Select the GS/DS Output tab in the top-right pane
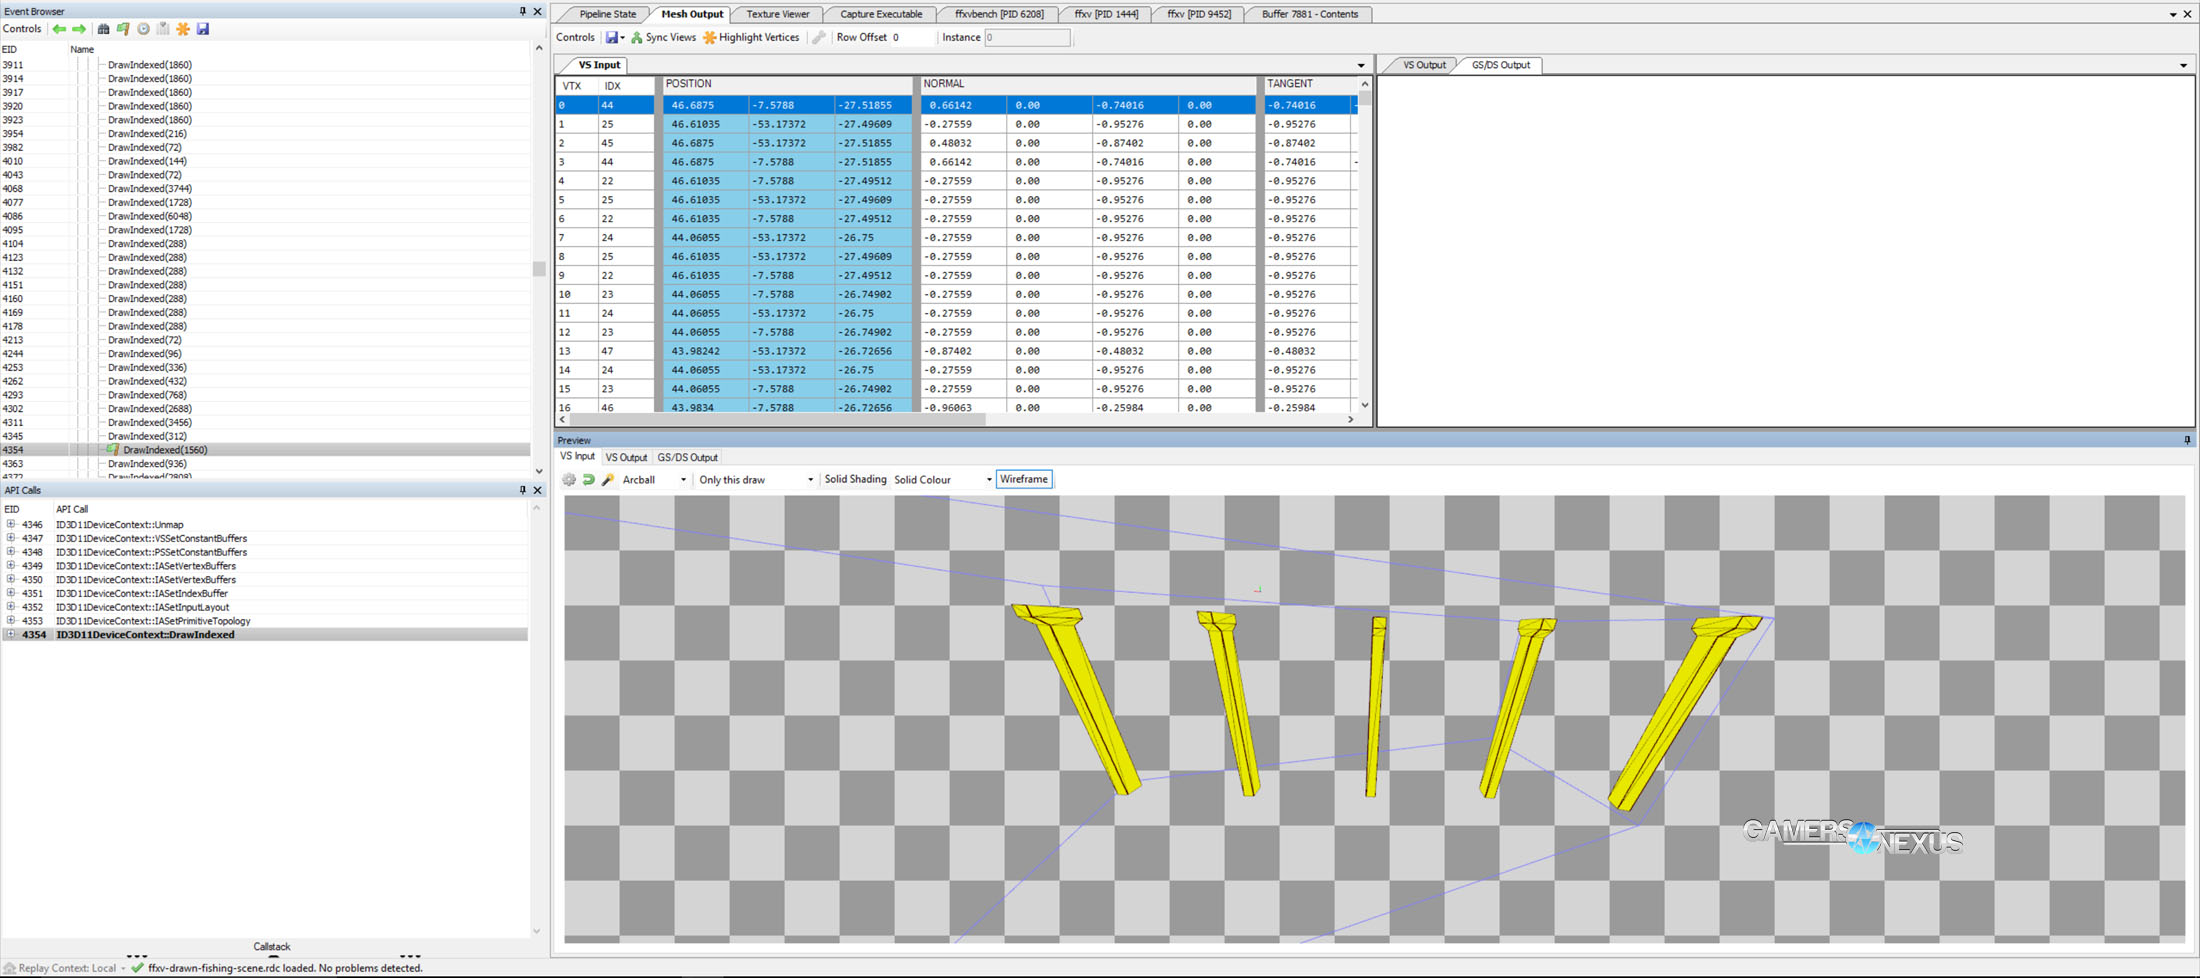This screenshot has width=2200, height=978. 1500,65
